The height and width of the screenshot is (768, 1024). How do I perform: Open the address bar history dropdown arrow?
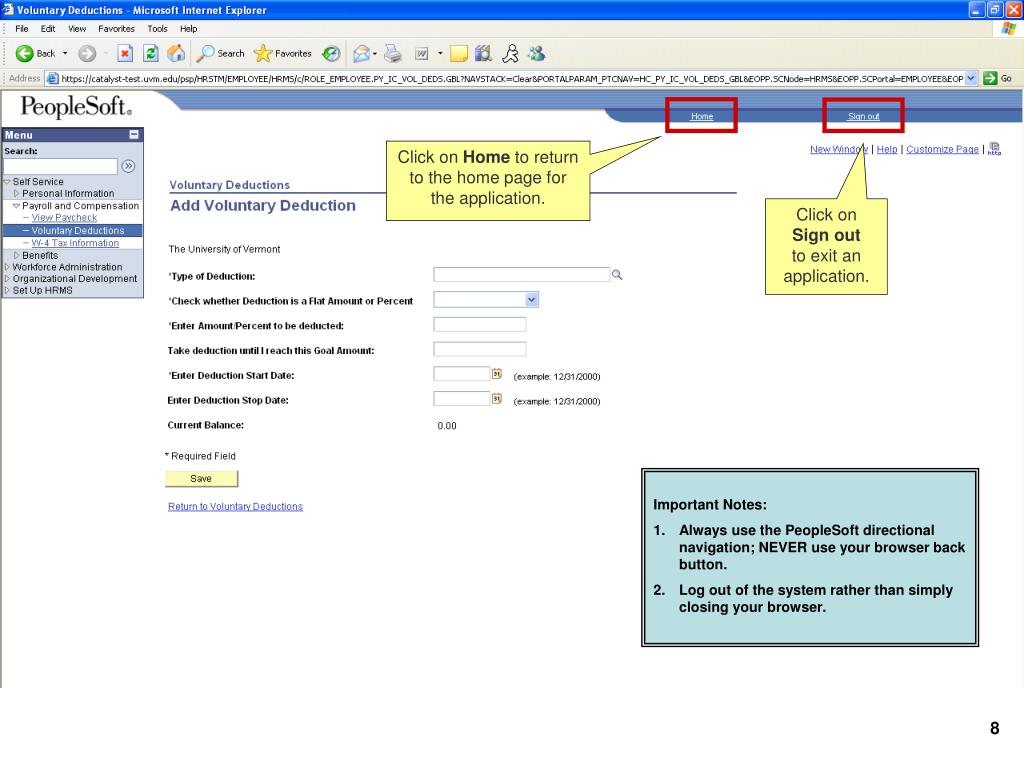971,78
